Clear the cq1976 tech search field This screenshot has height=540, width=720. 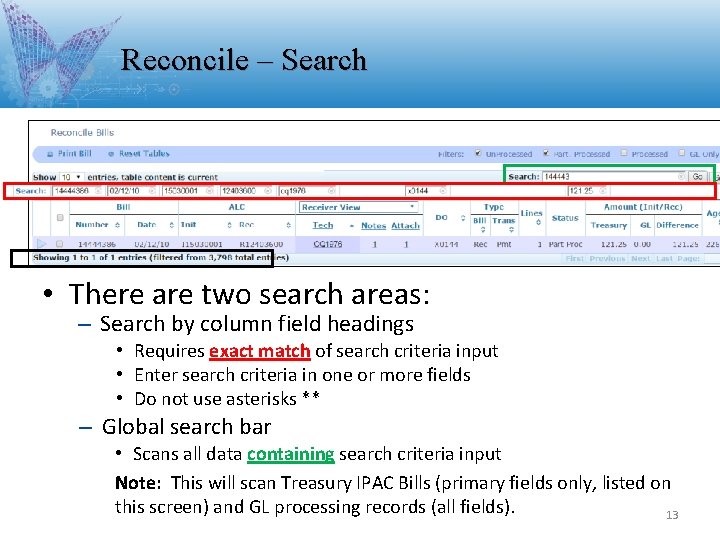(x=331, y=191)
